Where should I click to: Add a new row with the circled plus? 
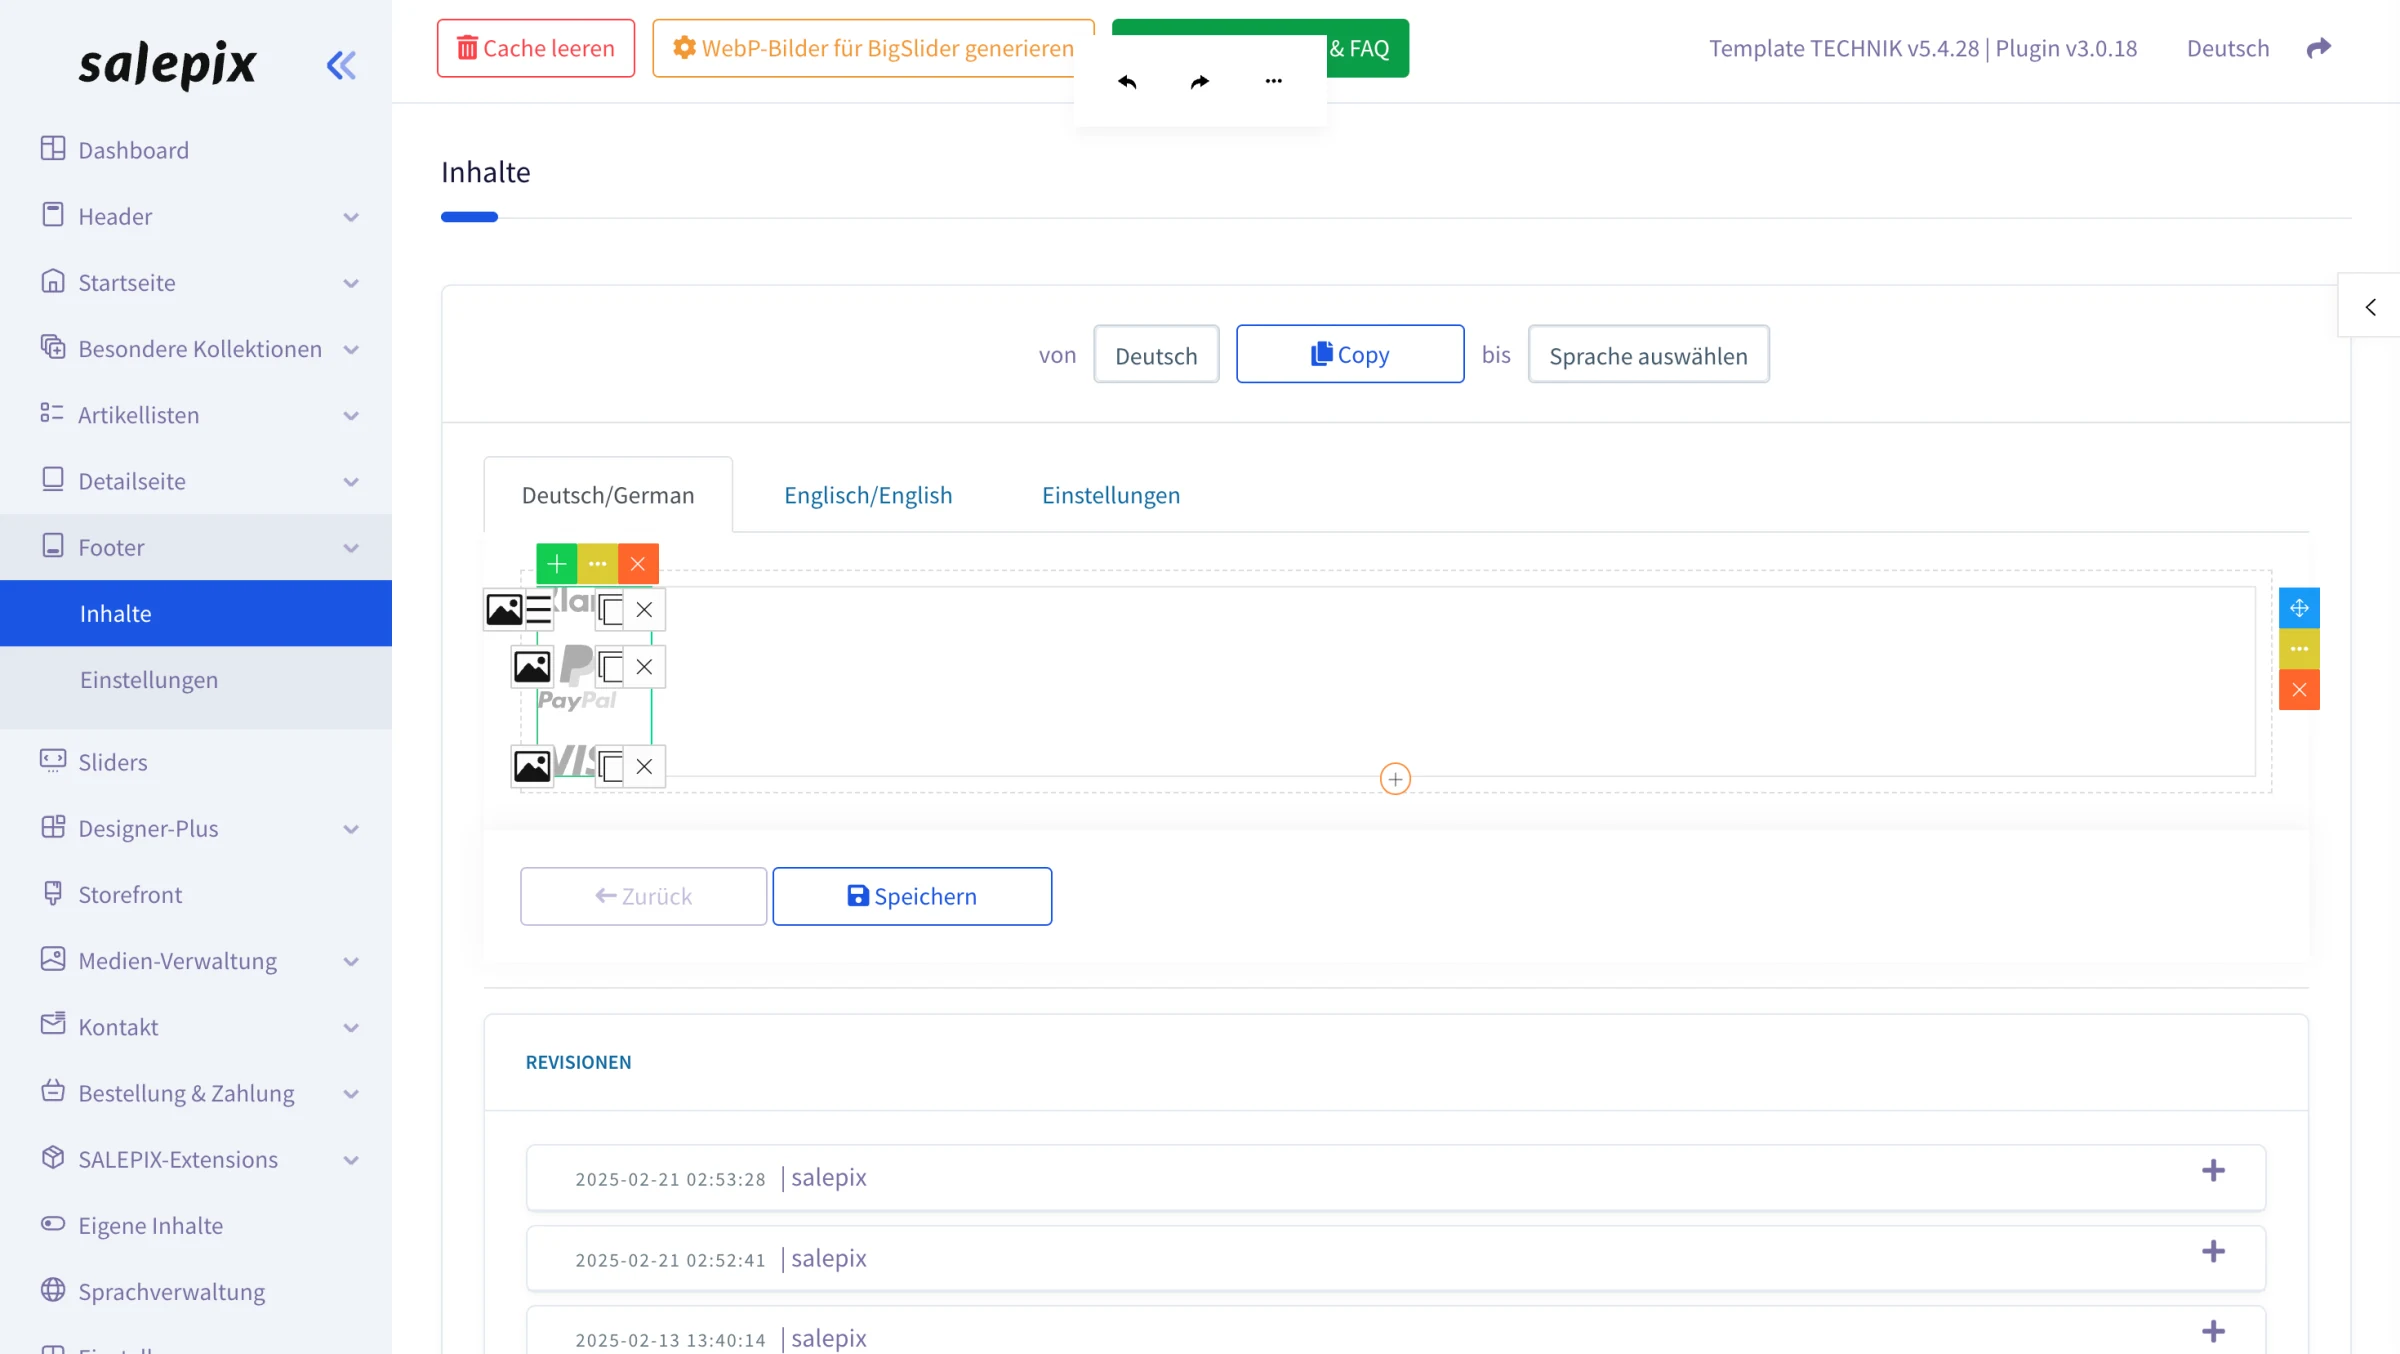click(1395, 779)
